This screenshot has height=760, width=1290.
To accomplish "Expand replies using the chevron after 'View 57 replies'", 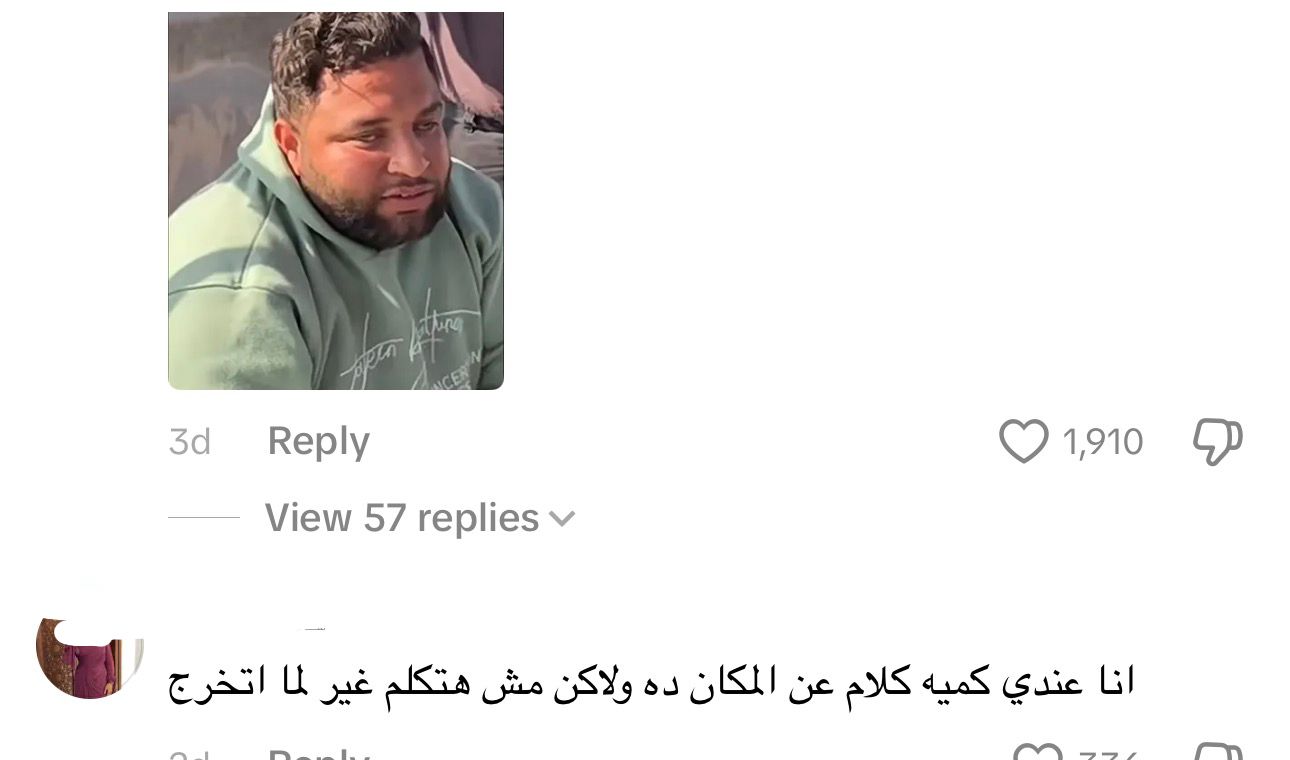I will pos(563,519).
